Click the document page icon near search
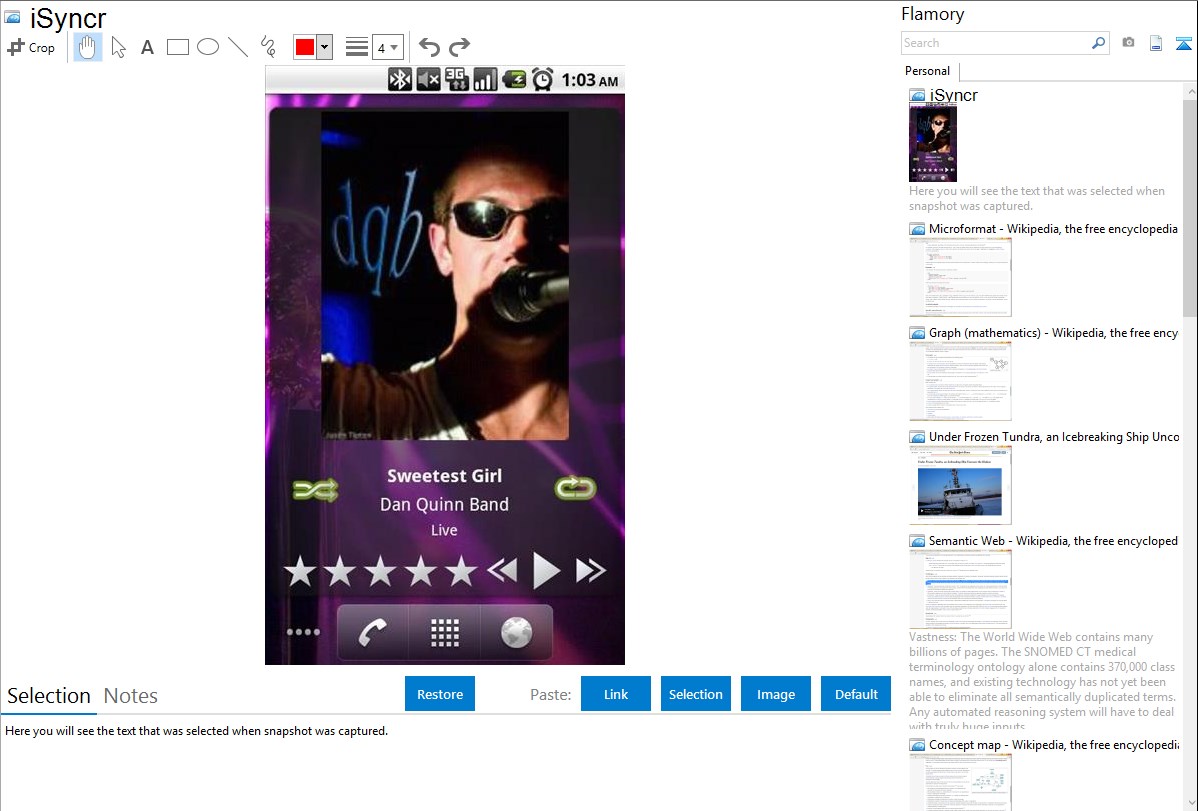The width and height of the screenshot is (1198, 811). click(x=1156, y=43)
